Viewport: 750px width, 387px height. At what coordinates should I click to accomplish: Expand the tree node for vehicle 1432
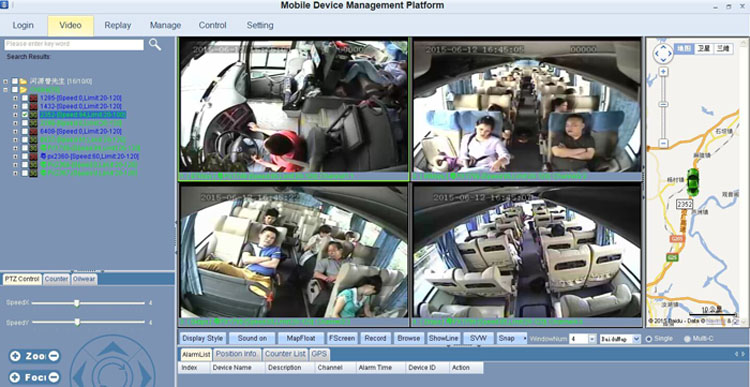coord(16,106)
